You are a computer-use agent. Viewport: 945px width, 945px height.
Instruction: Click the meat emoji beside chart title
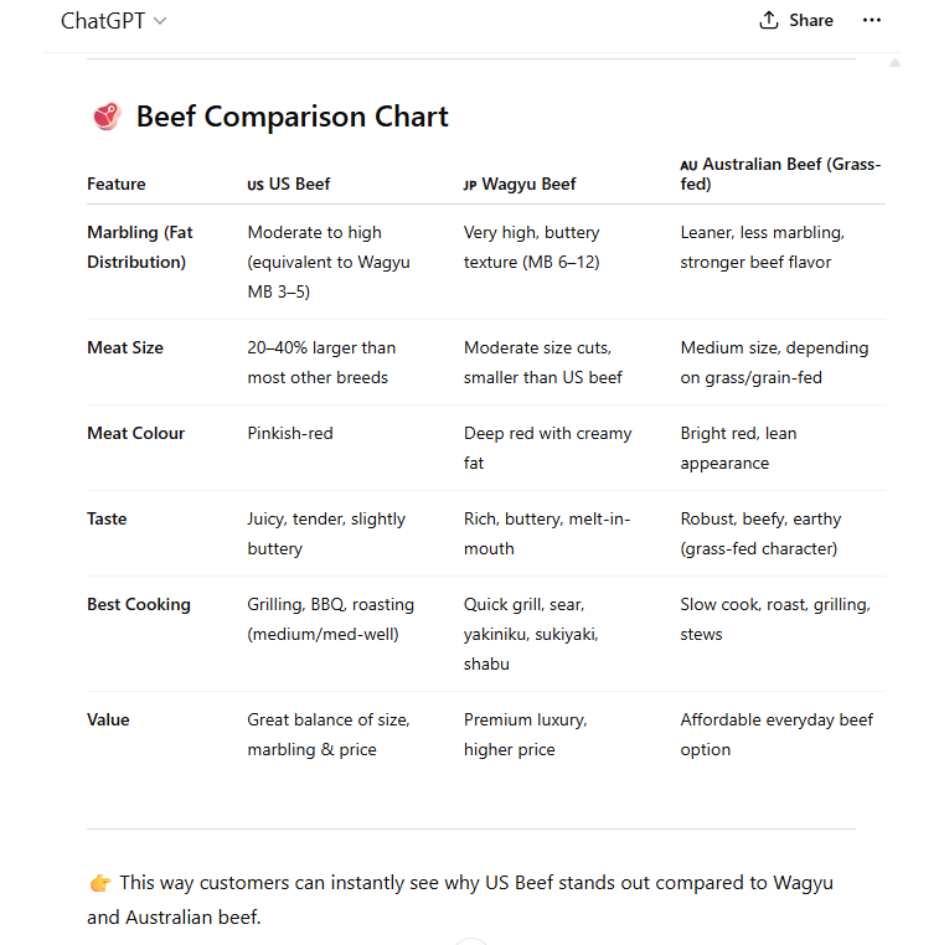coord(107,116)
